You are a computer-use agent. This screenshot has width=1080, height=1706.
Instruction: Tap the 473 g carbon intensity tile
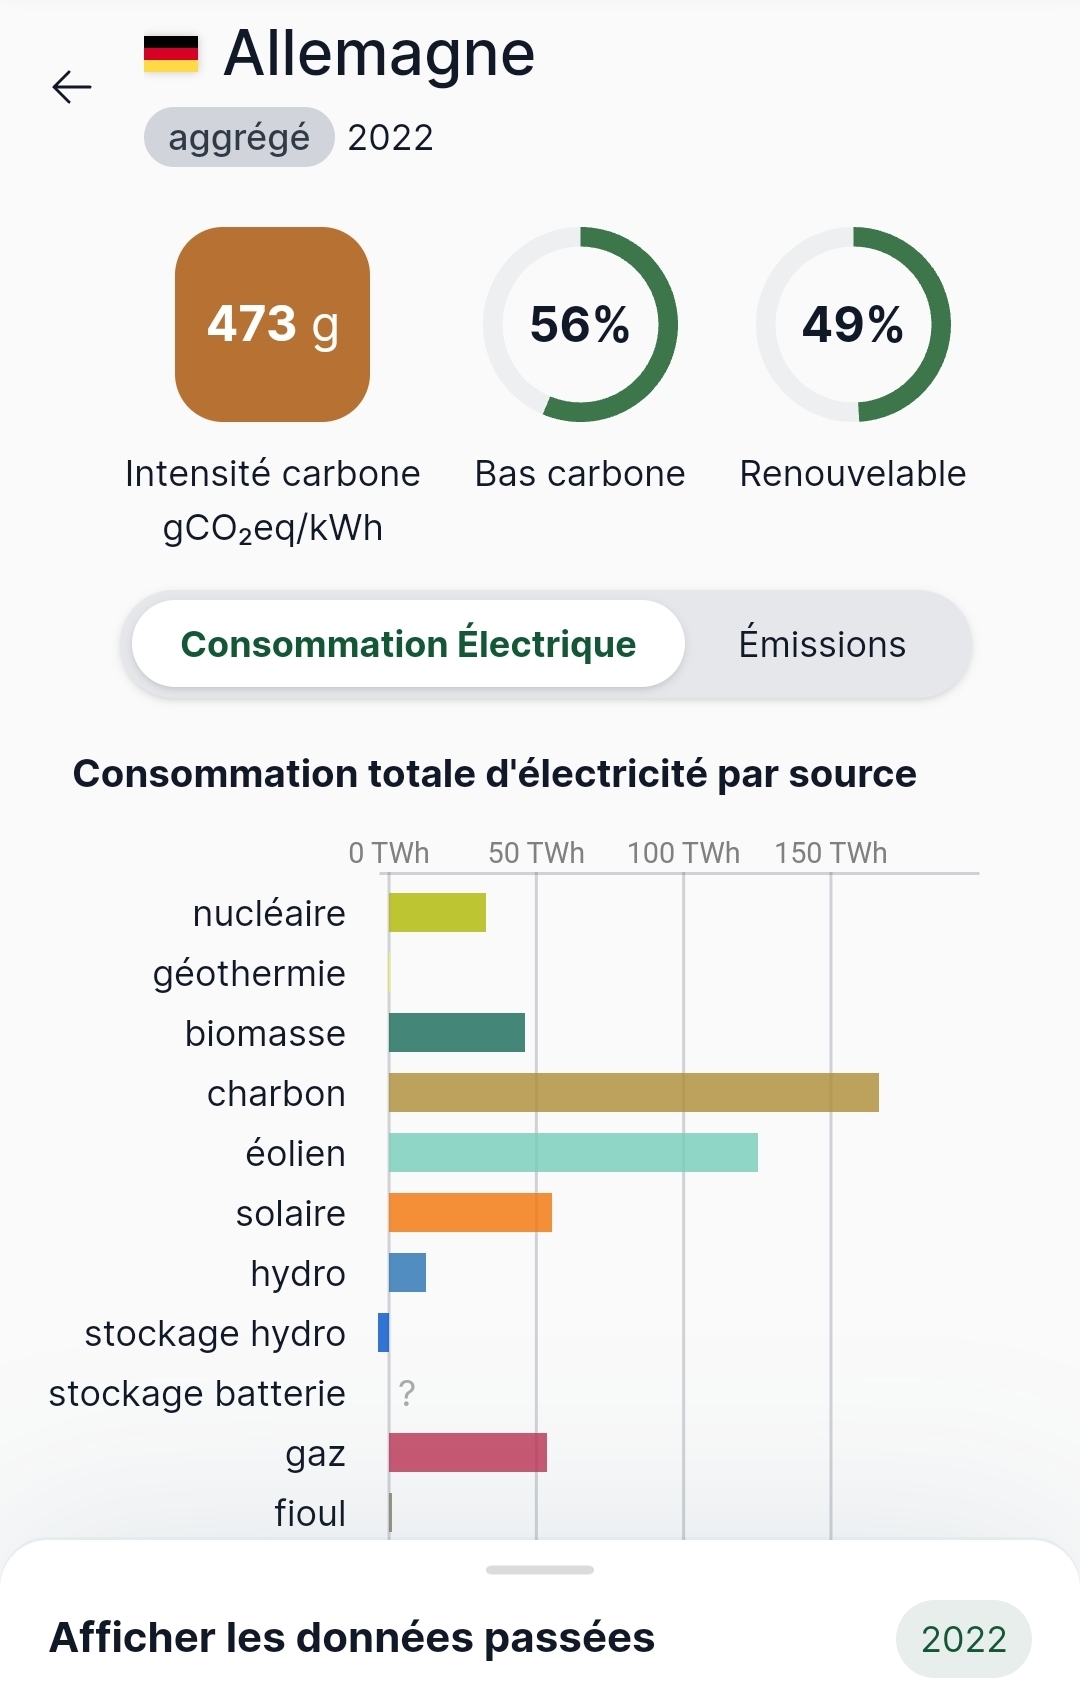[x=272, y=324]
